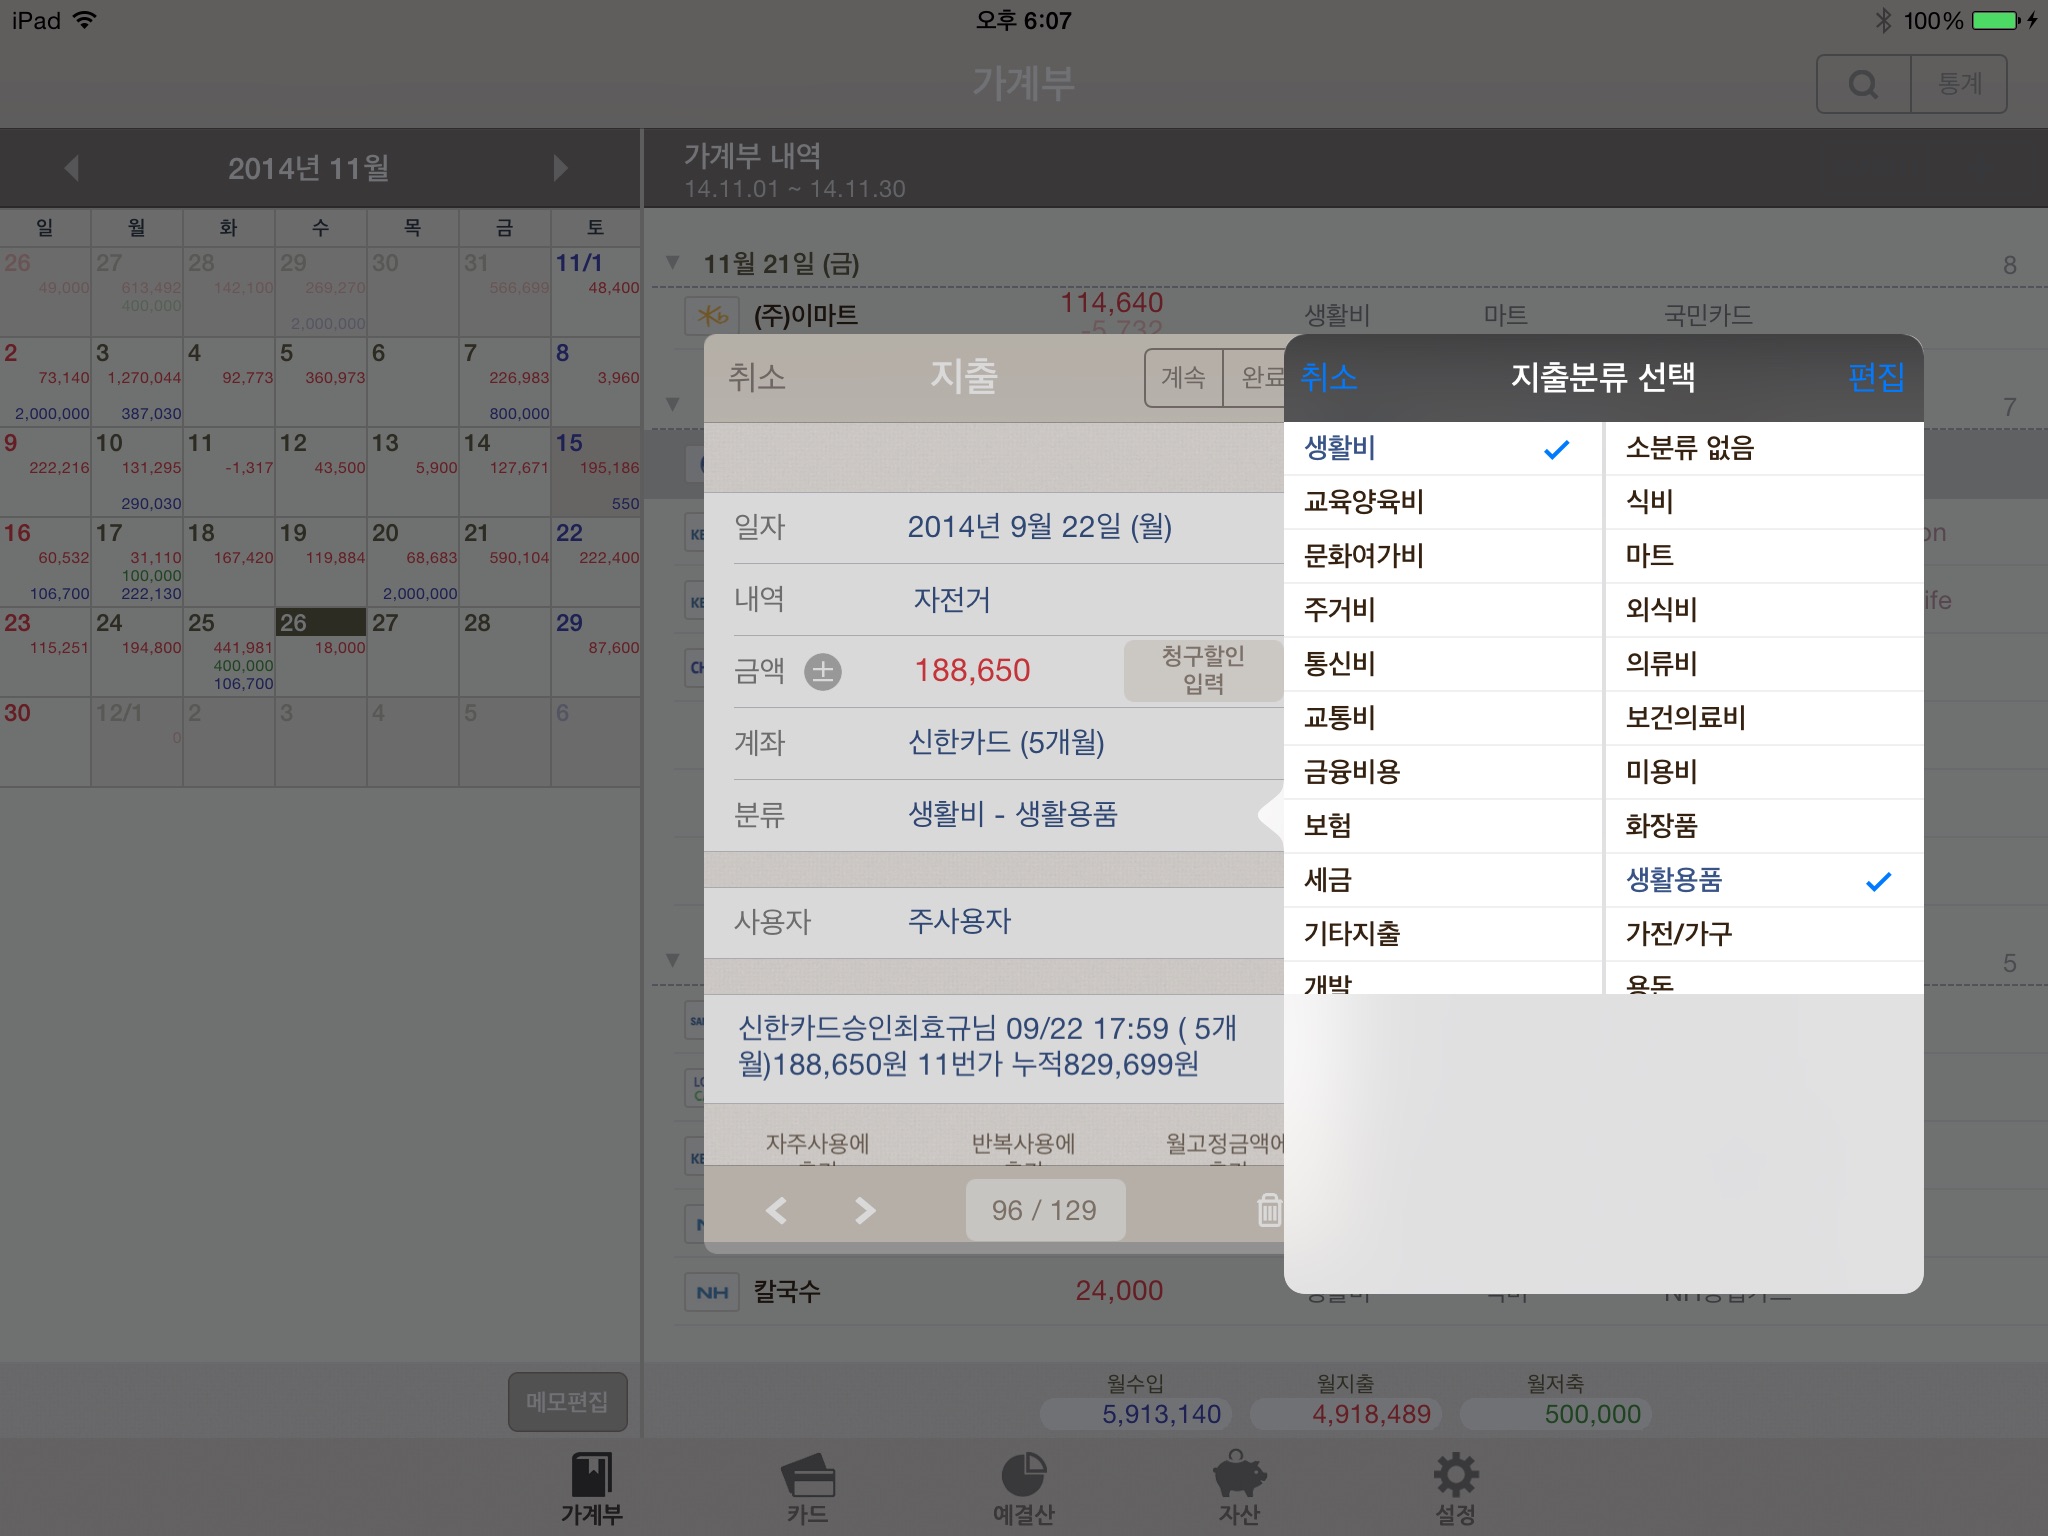Tap the NH card icon beside 칼국수
This screenshot has height=1536, width=2048.
coord(712,1292)
